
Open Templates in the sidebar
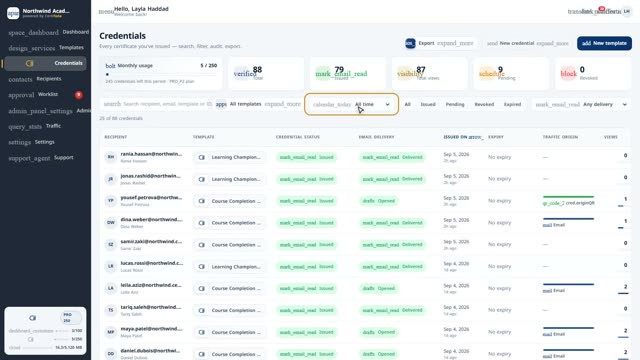45,48
